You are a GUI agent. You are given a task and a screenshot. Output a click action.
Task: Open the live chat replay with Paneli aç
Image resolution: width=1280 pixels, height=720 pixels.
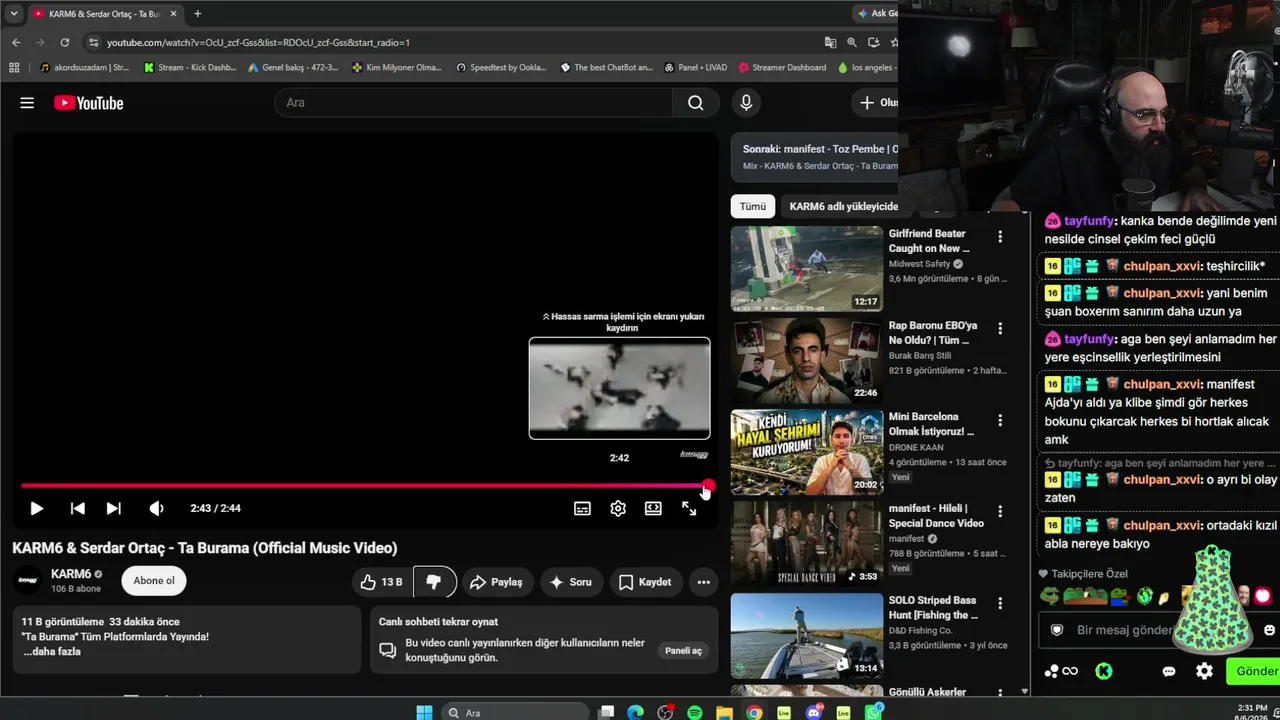pos(684,651)
